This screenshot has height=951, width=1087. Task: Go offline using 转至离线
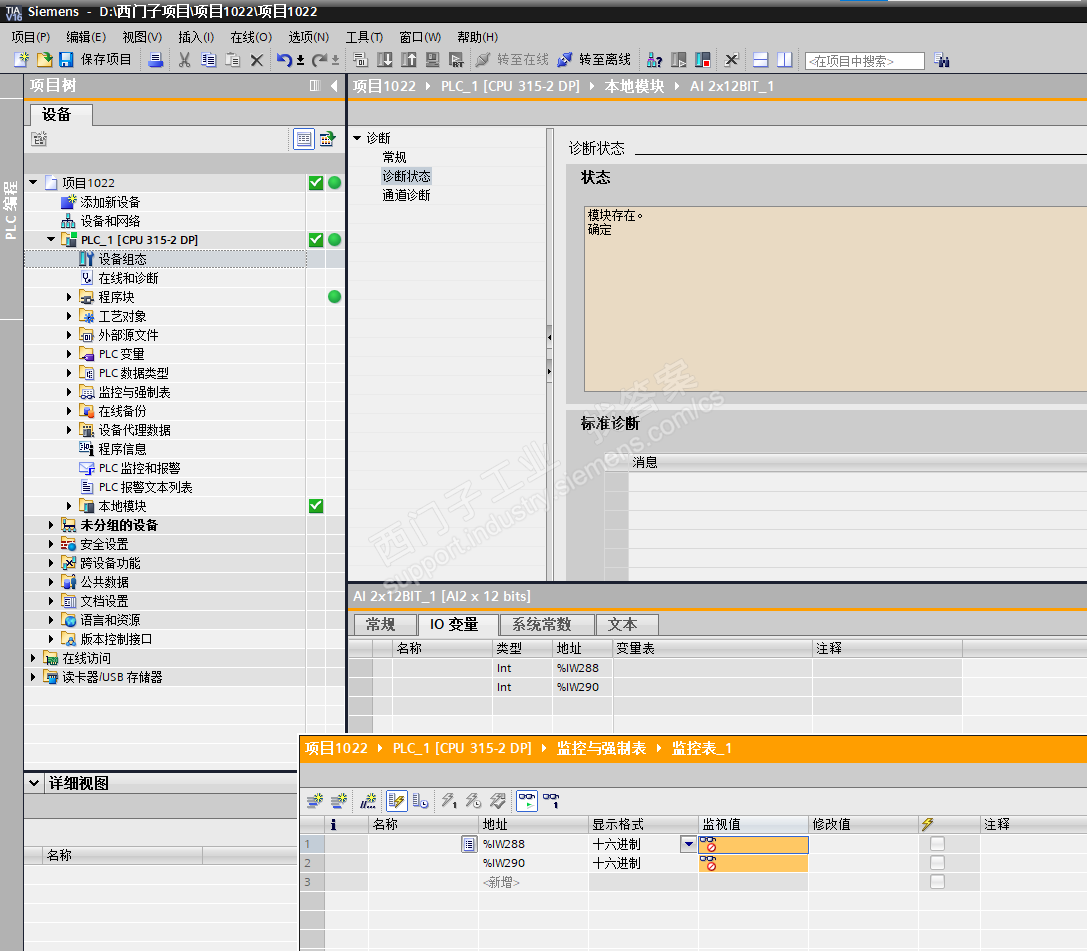pos(595,60)
